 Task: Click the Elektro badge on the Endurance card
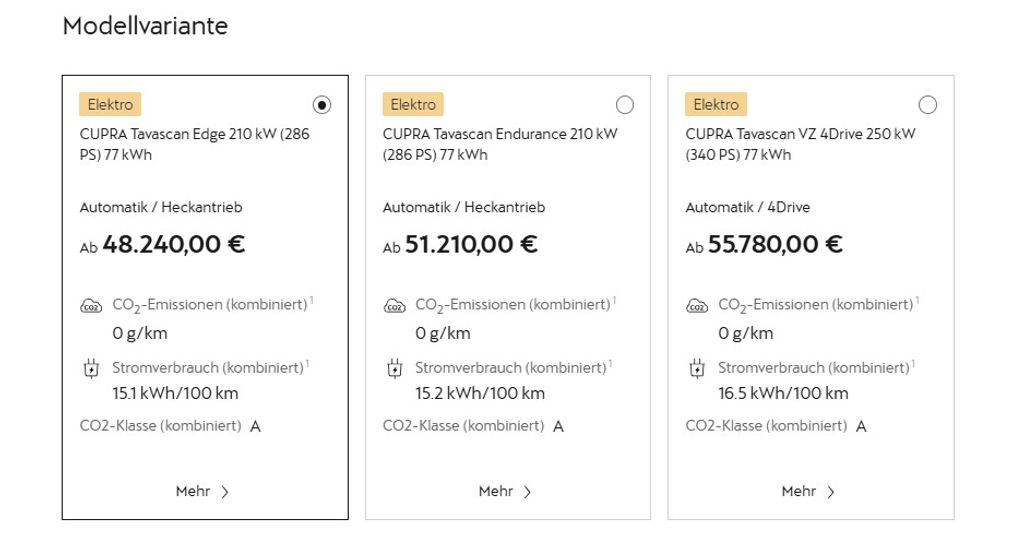(413, 105)
